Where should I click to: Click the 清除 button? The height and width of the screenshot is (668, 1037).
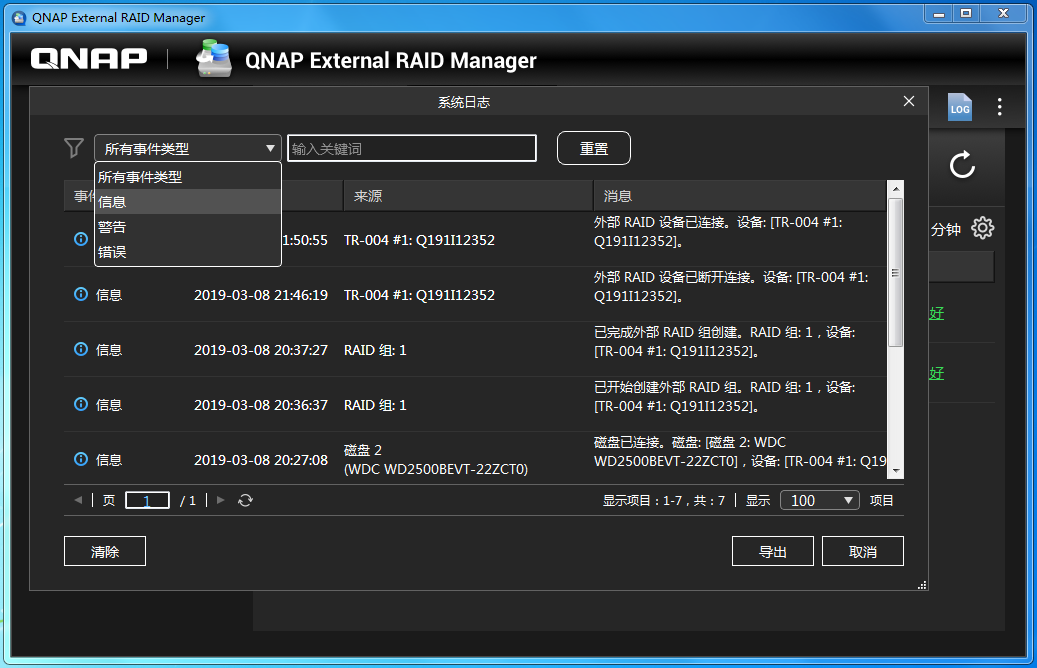104,552
